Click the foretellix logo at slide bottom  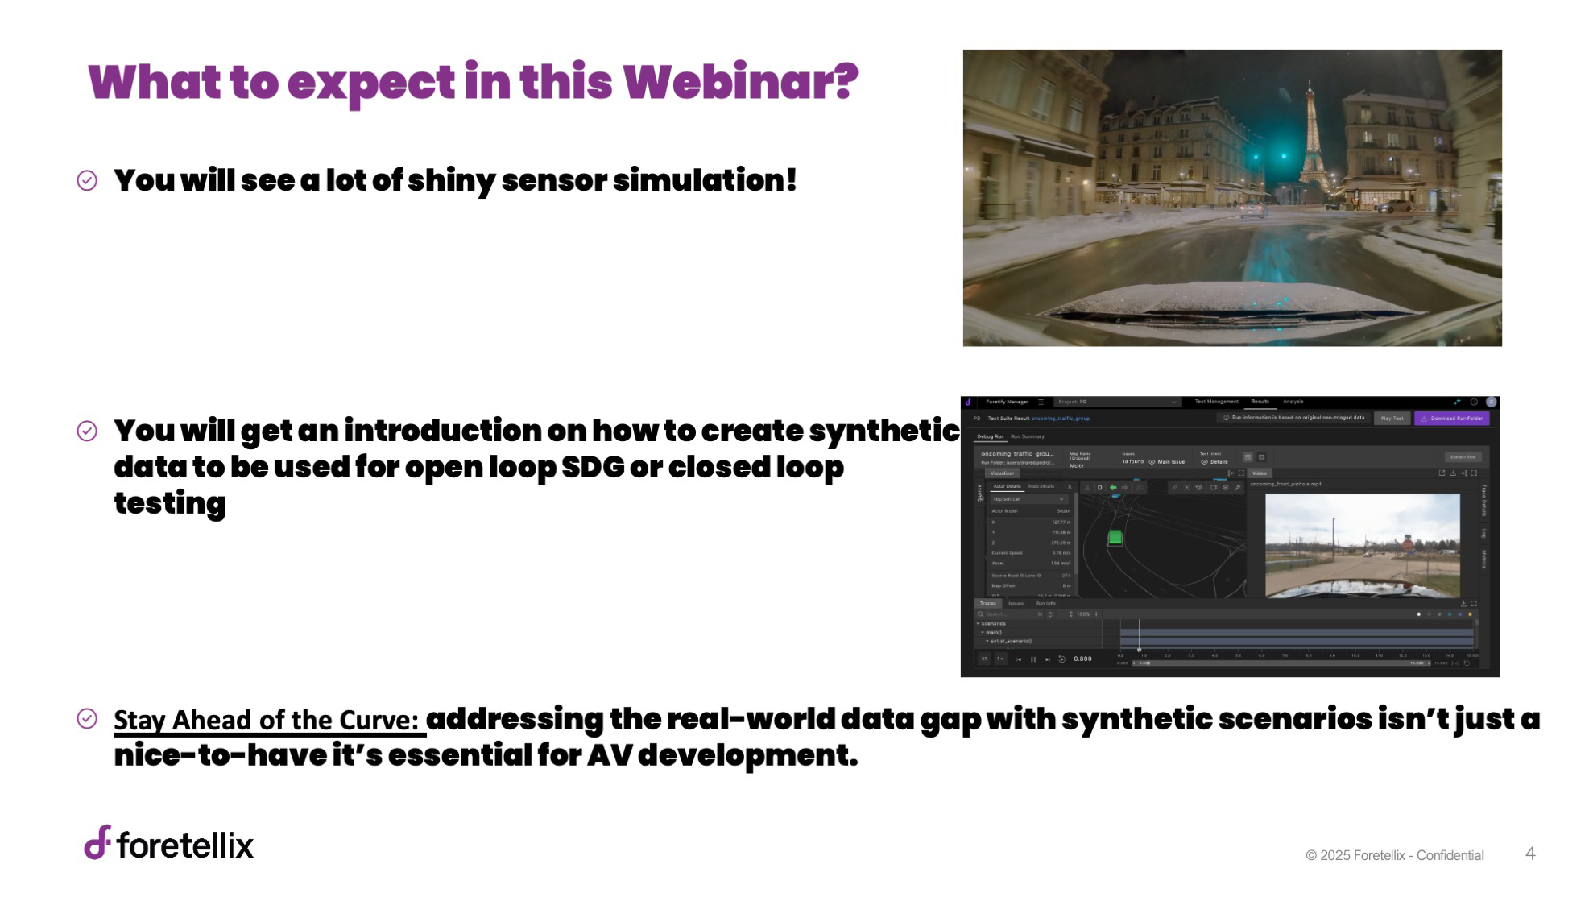tap(169, 845)
